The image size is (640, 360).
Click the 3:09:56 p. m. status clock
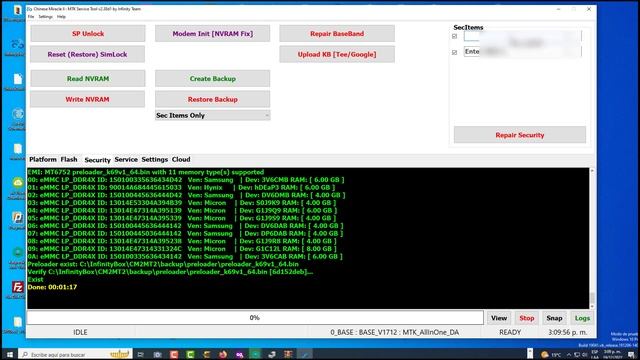click(567, 332)
